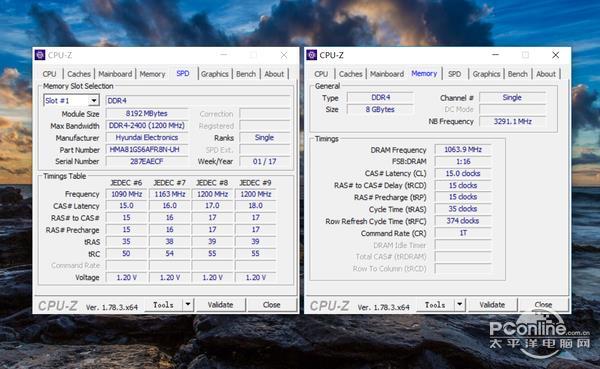Open About tab in left window
The height and width of the screenshot is (369, 600).
click(274, 74)
